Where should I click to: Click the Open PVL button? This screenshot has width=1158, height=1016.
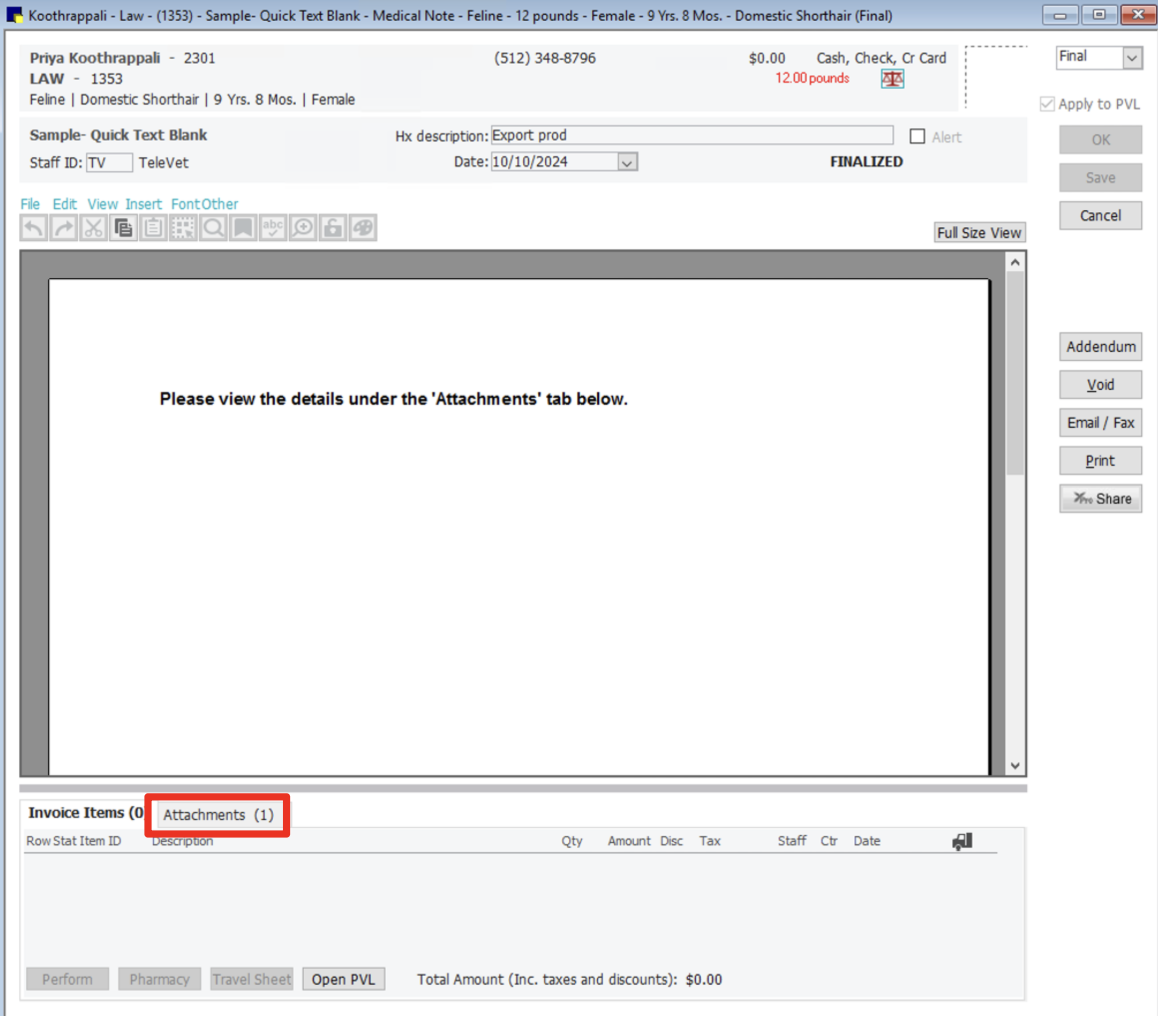(x=344, y=979)
